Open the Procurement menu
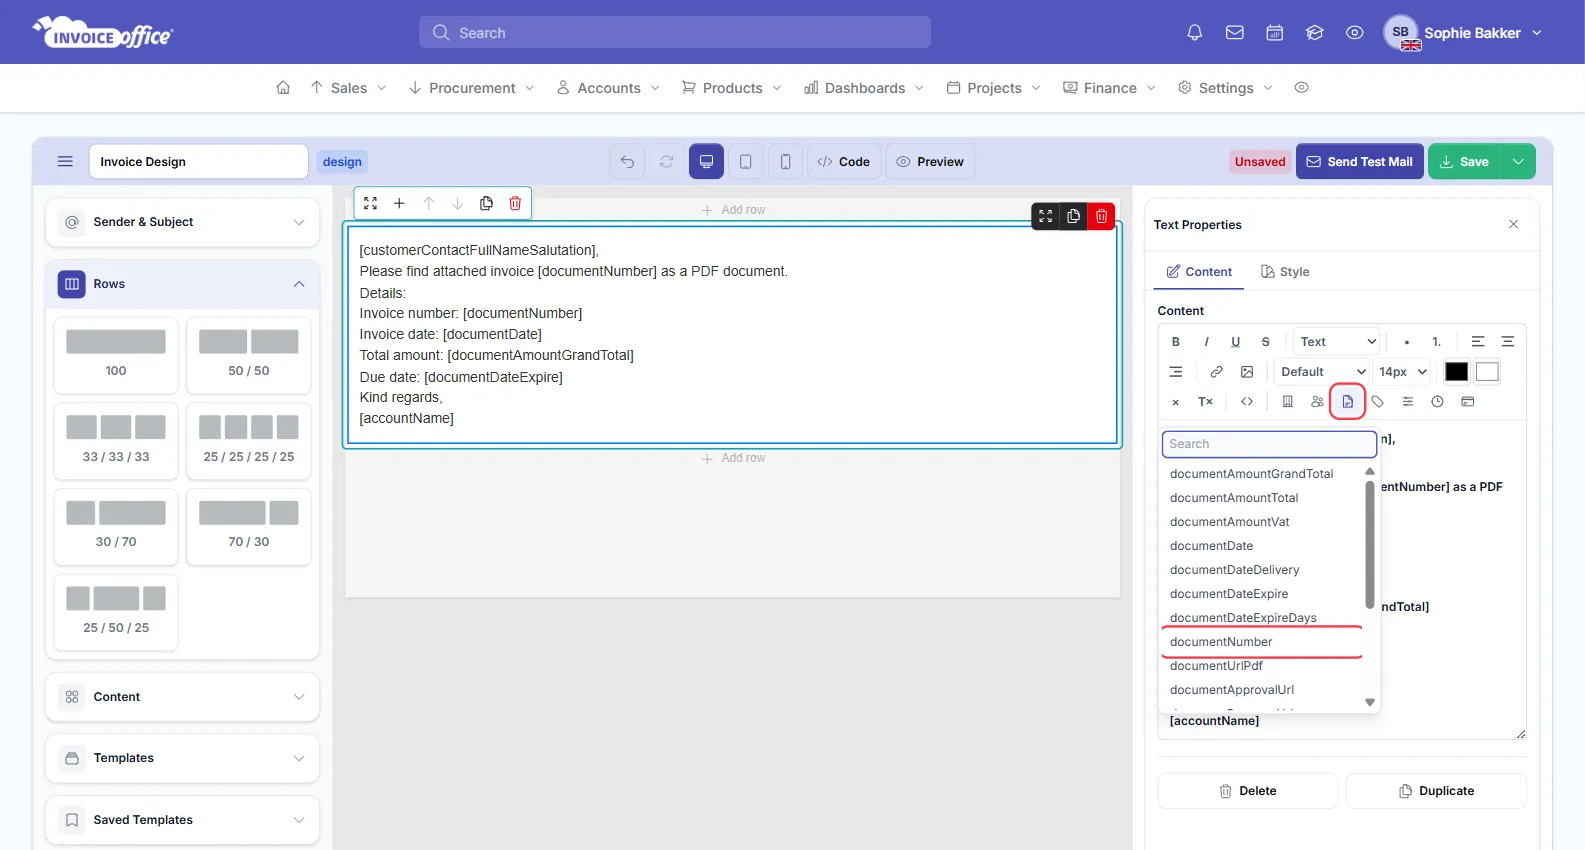 coord(472,88)
